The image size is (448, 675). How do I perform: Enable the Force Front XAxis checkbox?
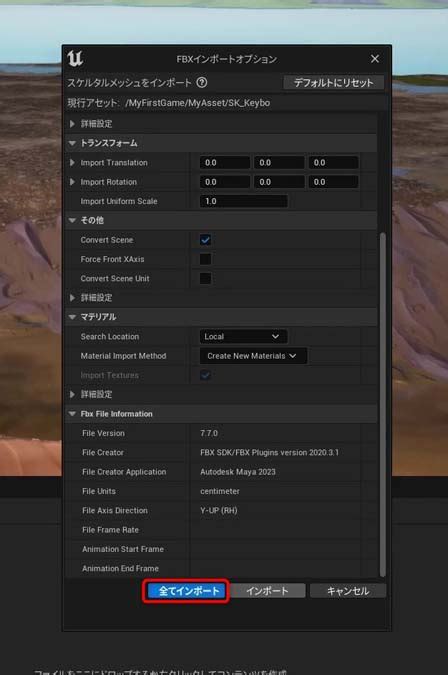(x=205, y=259)
